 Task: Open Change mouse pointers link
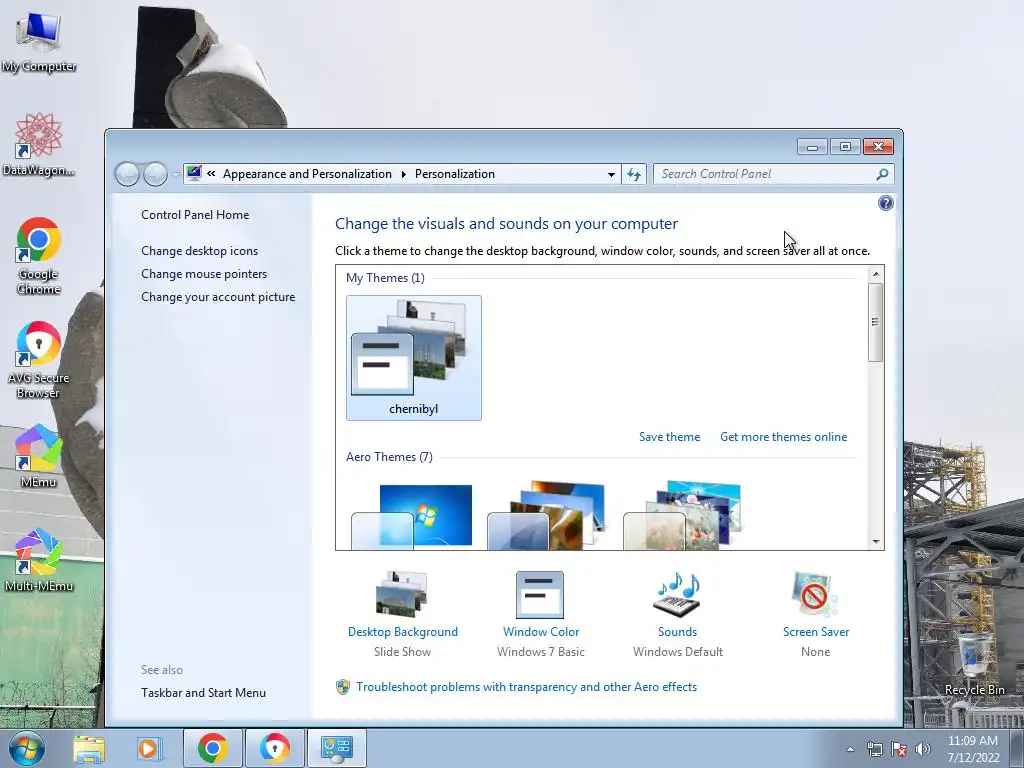coord(204,274)
